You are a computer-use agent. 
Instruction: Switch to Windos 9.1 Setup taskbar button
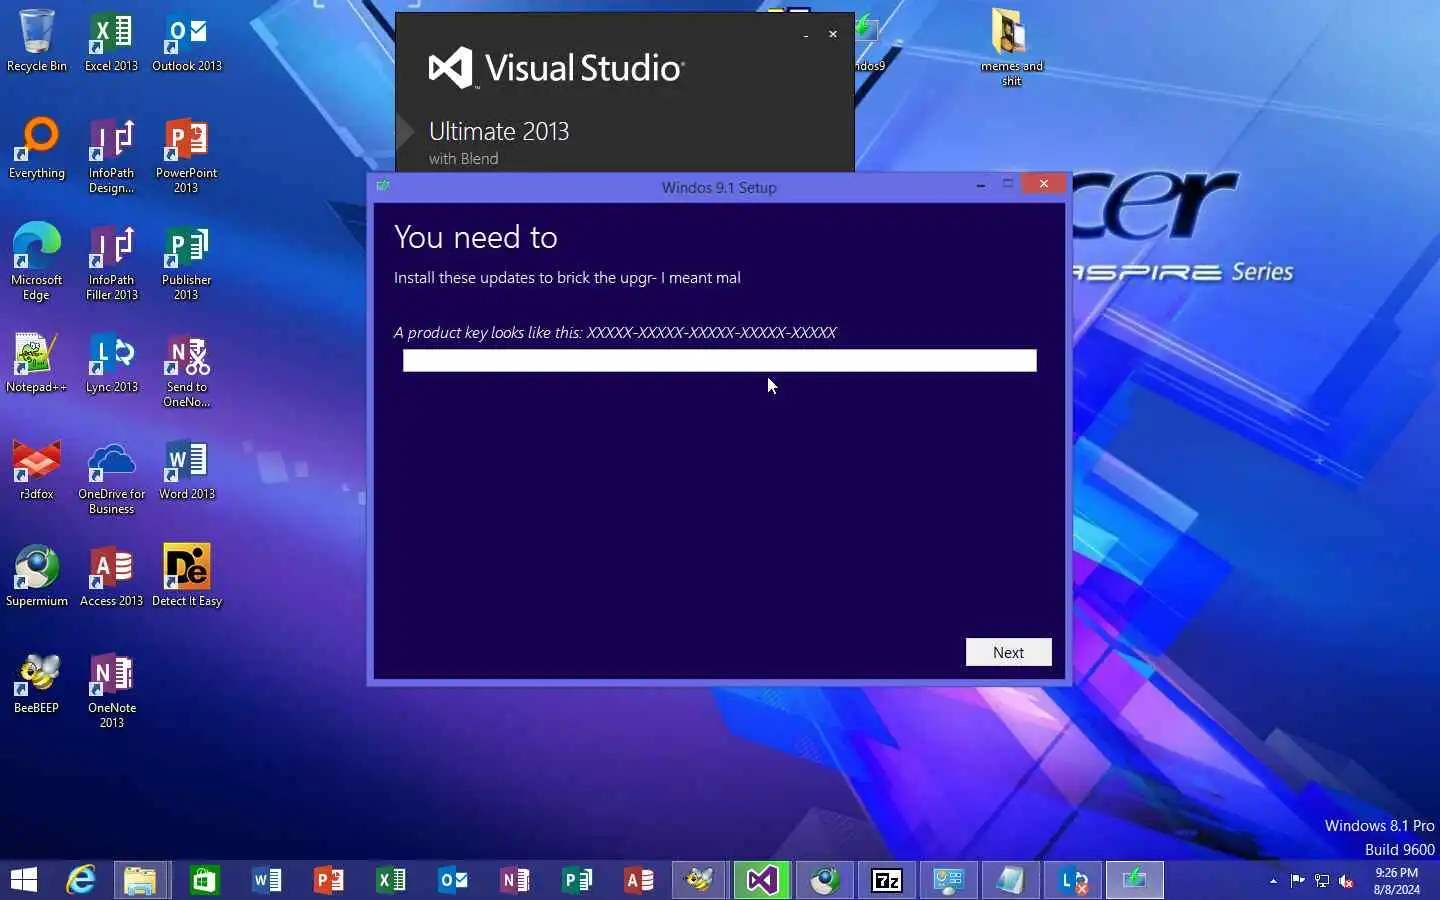[1135, 880]
